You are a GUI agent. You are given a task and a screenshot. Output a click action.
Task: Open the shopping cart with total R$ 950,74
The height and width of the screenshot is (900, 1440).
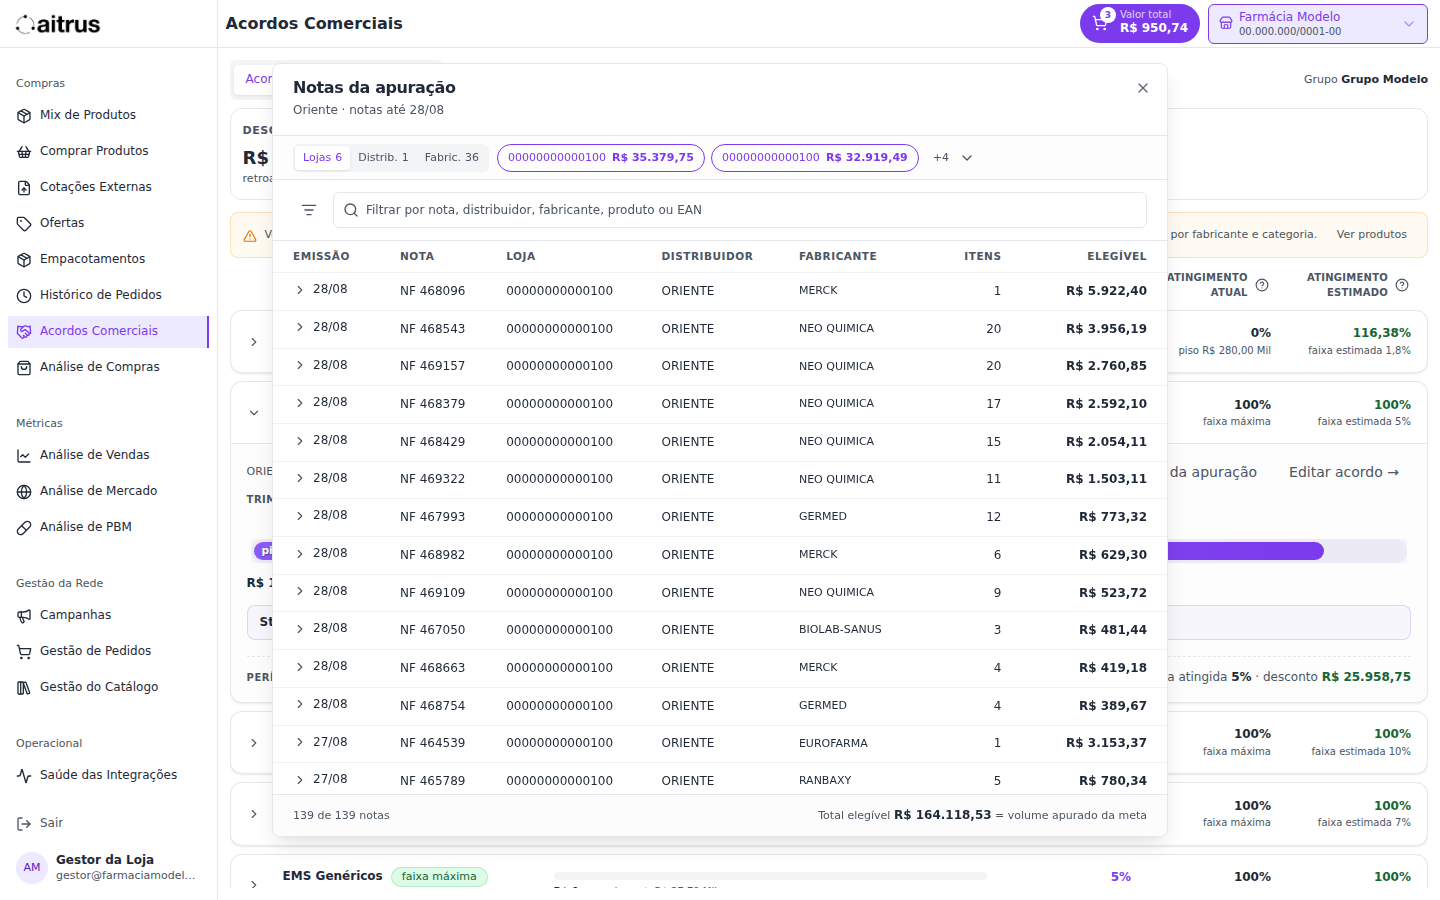[x=1139, y=23]
